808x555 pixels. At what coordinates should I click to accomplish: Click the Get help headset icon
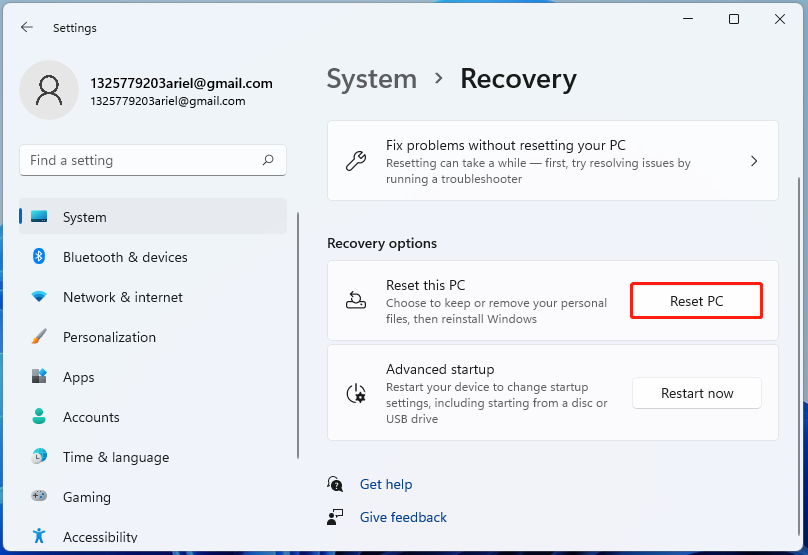pyautogui.click(x=335, y=484)
